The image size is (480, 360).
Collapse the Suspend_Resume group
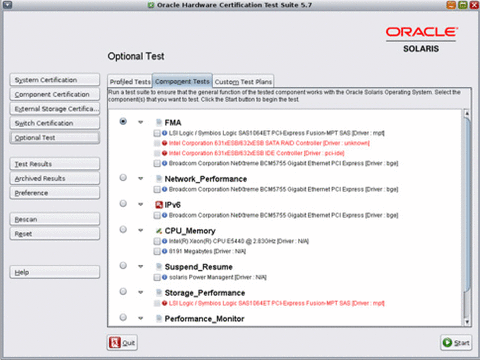(x=141, y=266)
